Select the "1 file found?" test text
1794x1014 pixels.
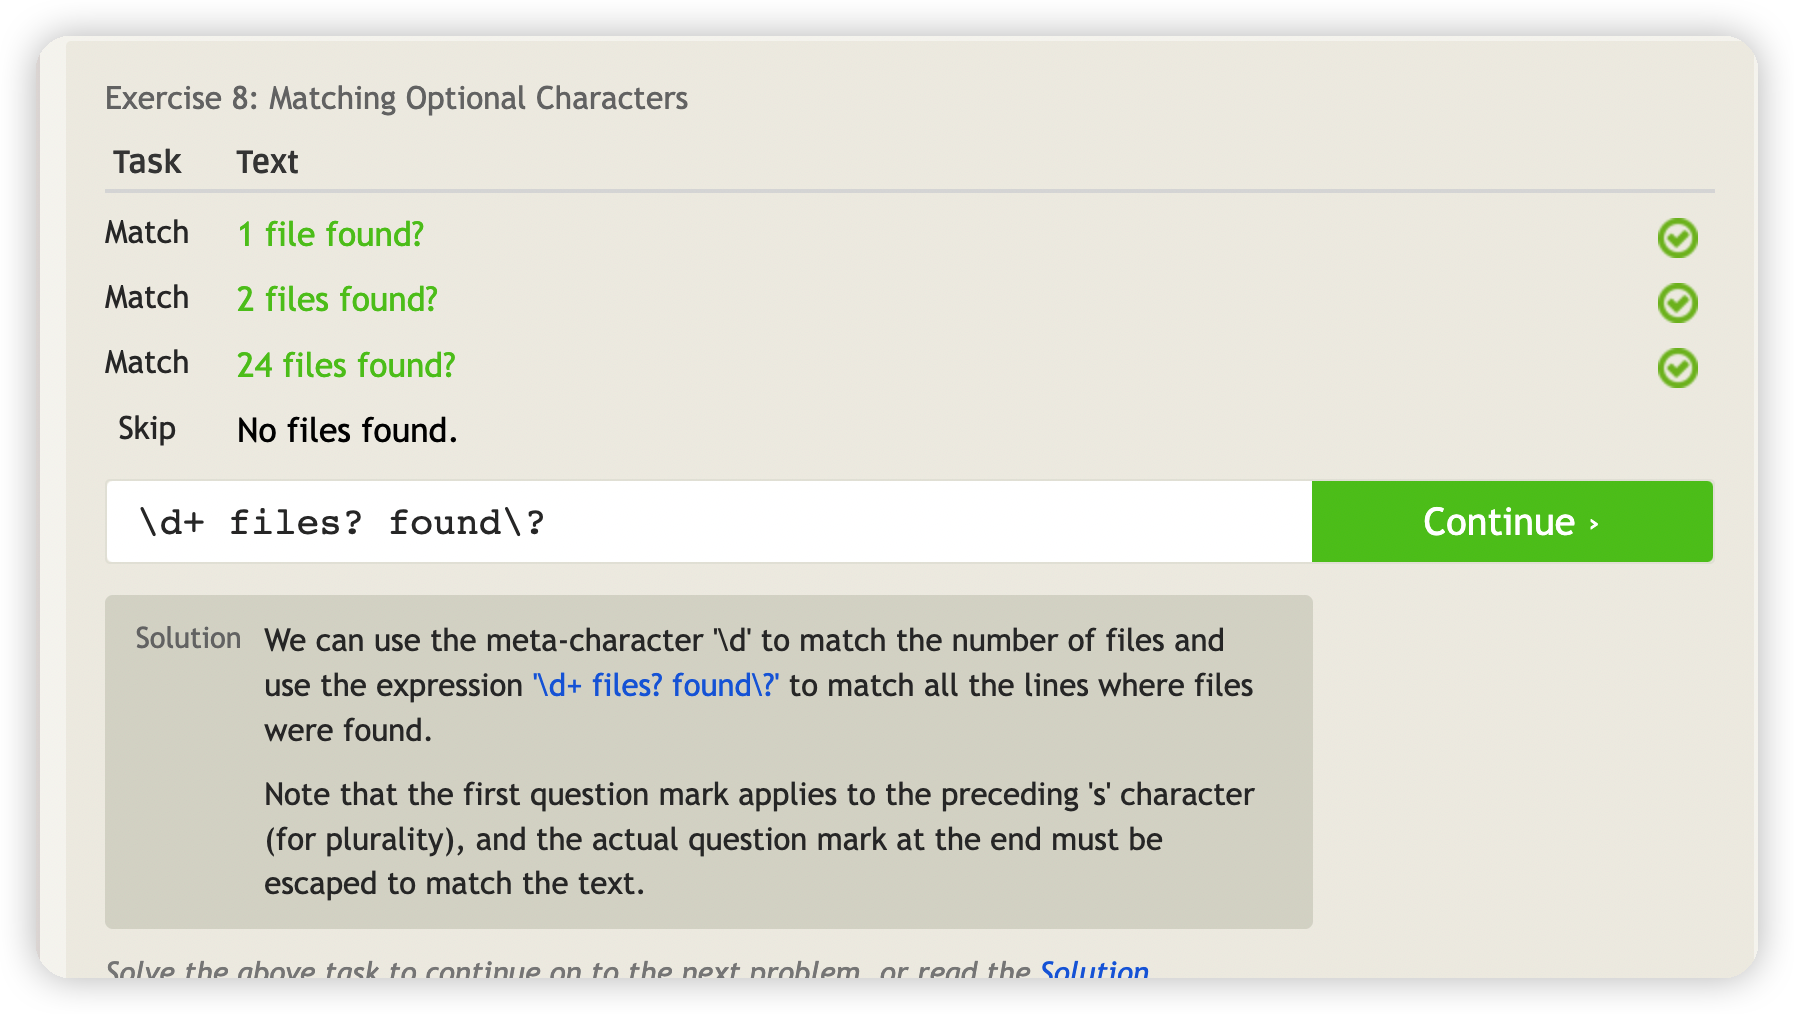[x=330, y=235]
